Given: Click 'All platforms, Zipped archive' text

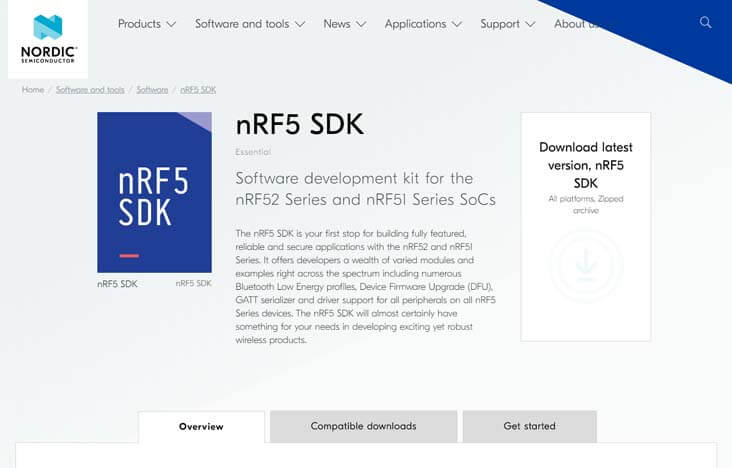Looking at the screenshot, I should (586, 205).
